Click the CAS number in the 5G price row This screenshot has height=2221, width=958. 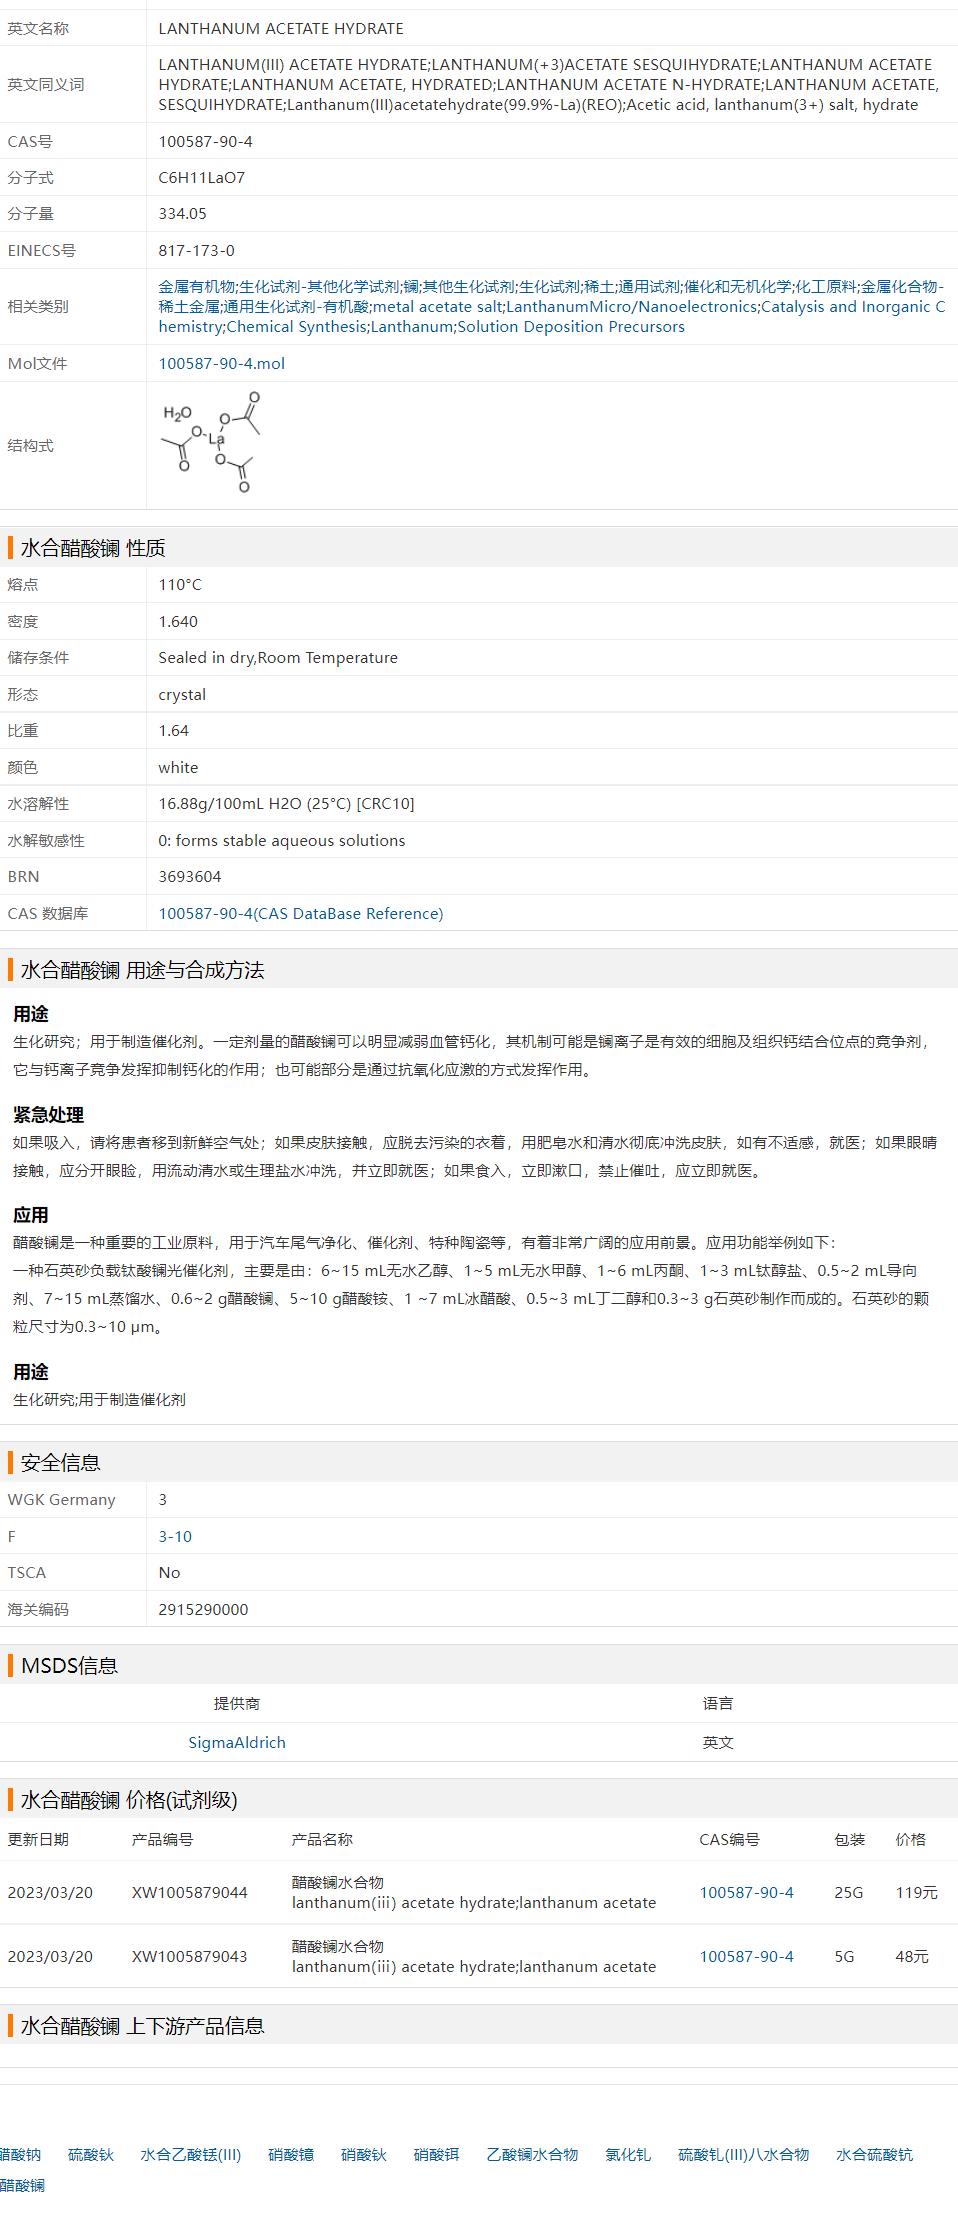tap(746, 1957)
